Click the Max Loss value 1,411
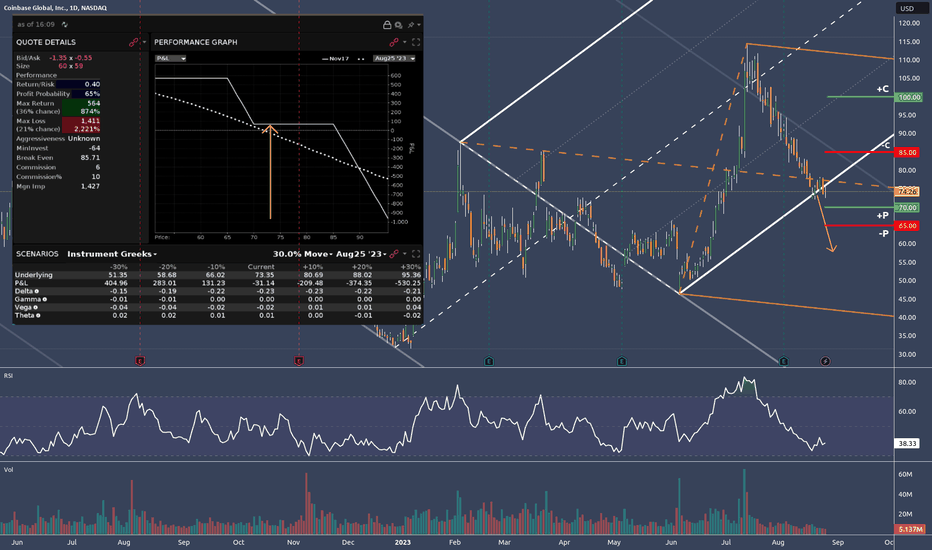The width and height of the screenshot is (932, 550). pos(90,121)
